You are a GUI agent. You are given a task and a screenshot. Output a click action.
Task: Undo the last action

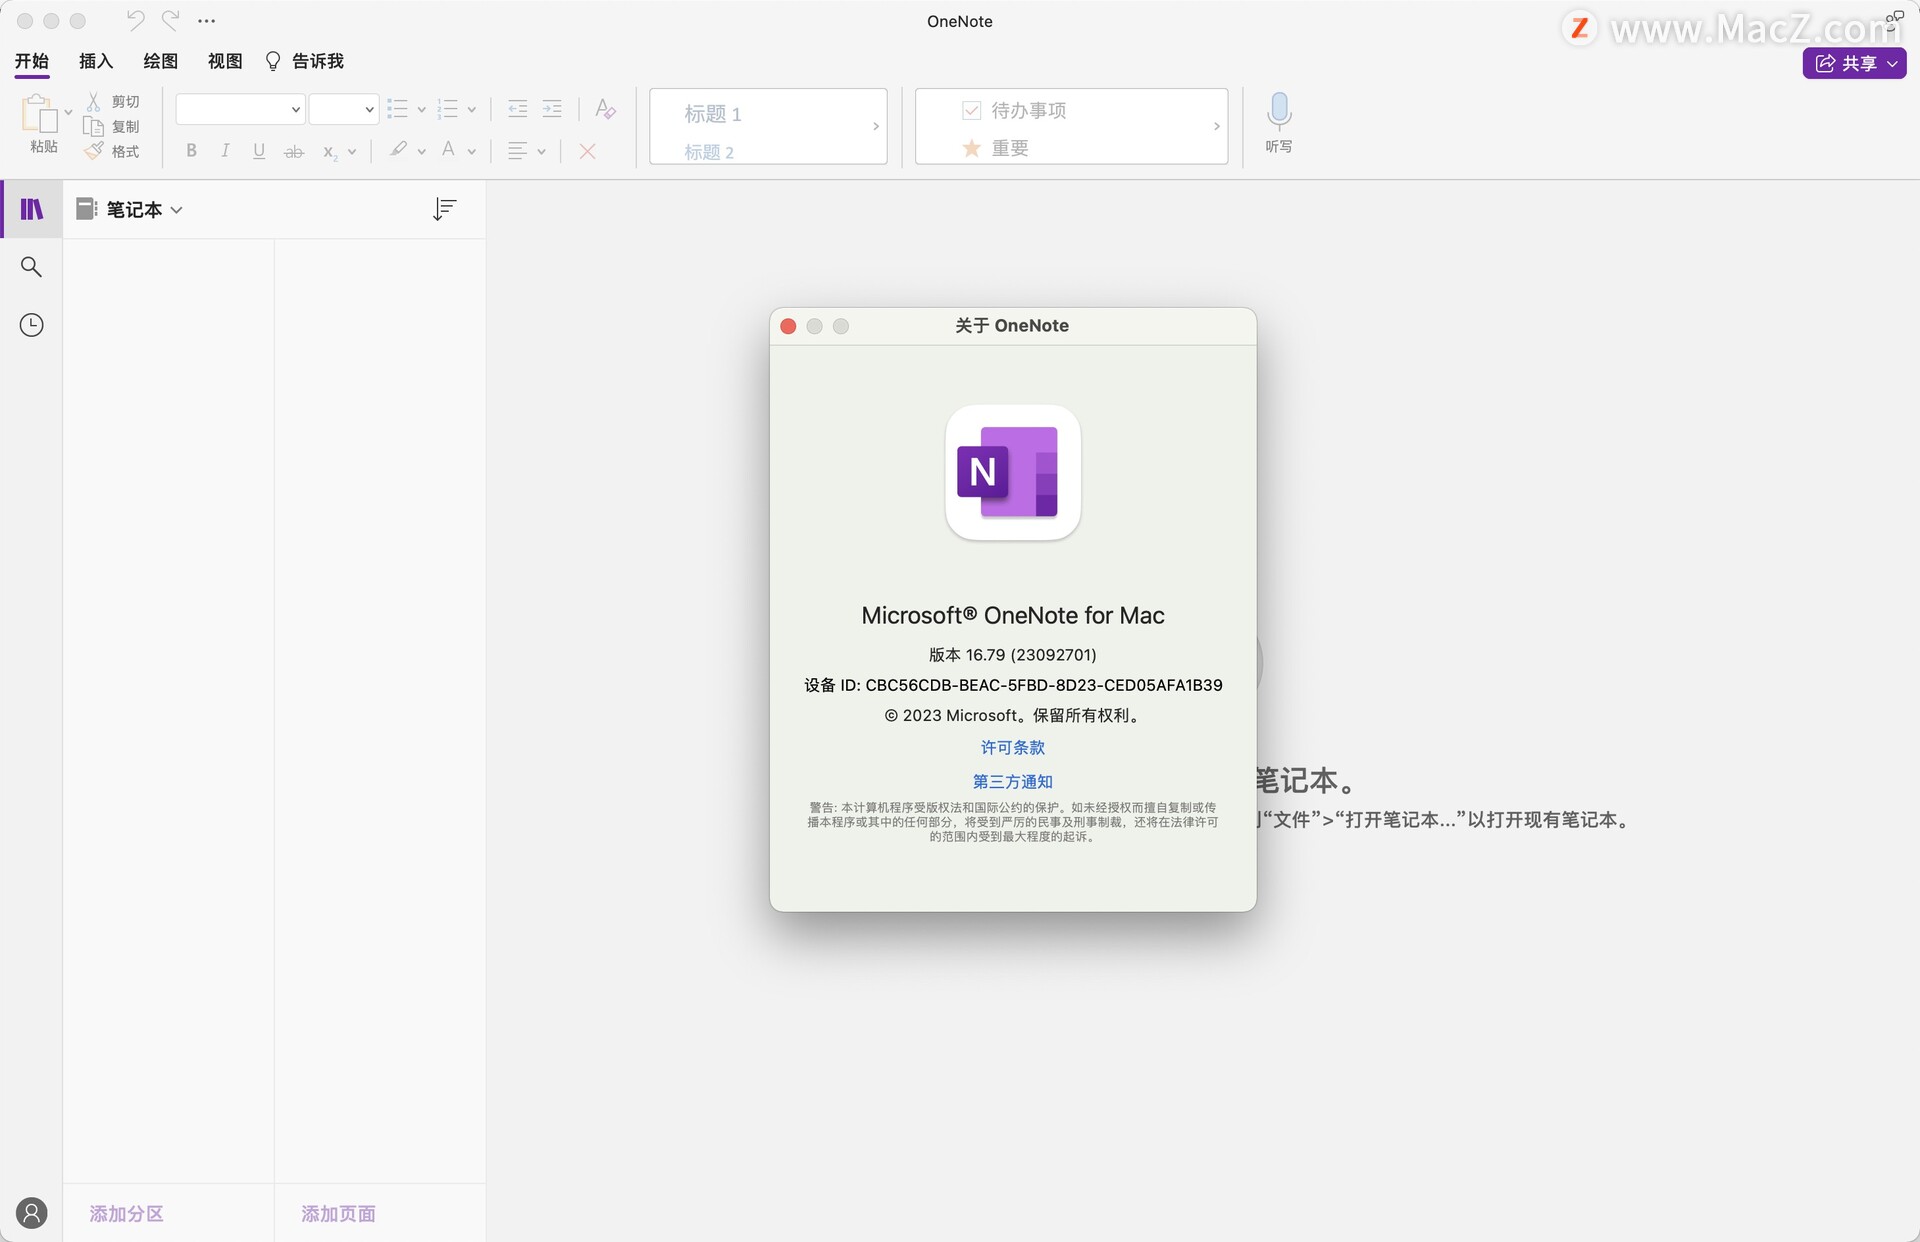(x=135, y=20)
